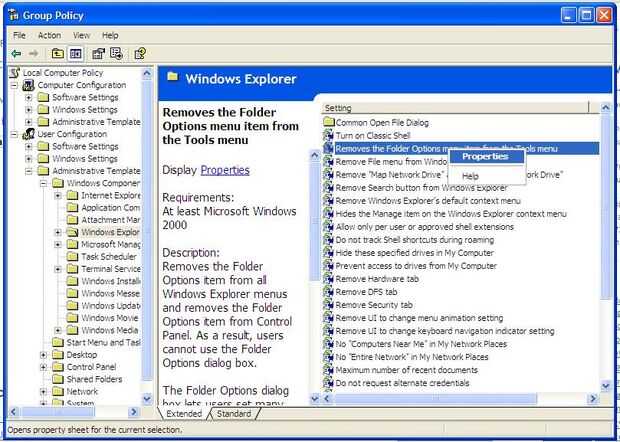Image resolution: width=620 pixels, height=442 pixels.
Task: Click the Hide these specified drives policy icon
Action: point(328,253)
